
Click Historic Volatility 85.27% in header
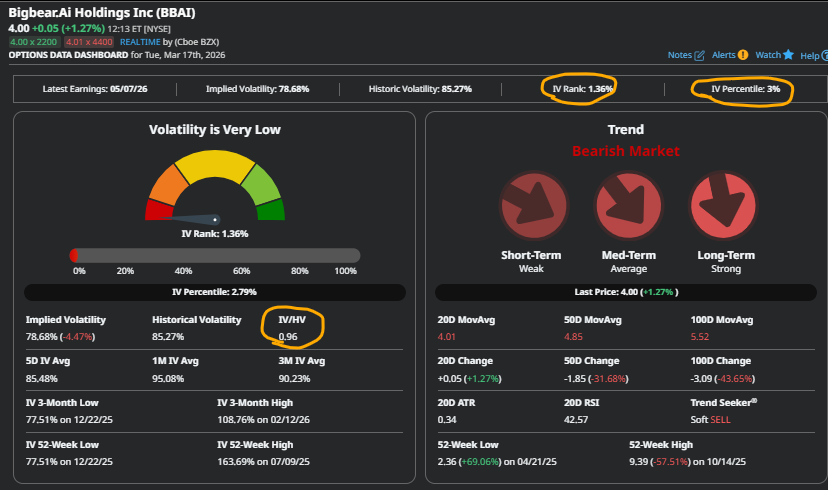(x=420, y=89)
